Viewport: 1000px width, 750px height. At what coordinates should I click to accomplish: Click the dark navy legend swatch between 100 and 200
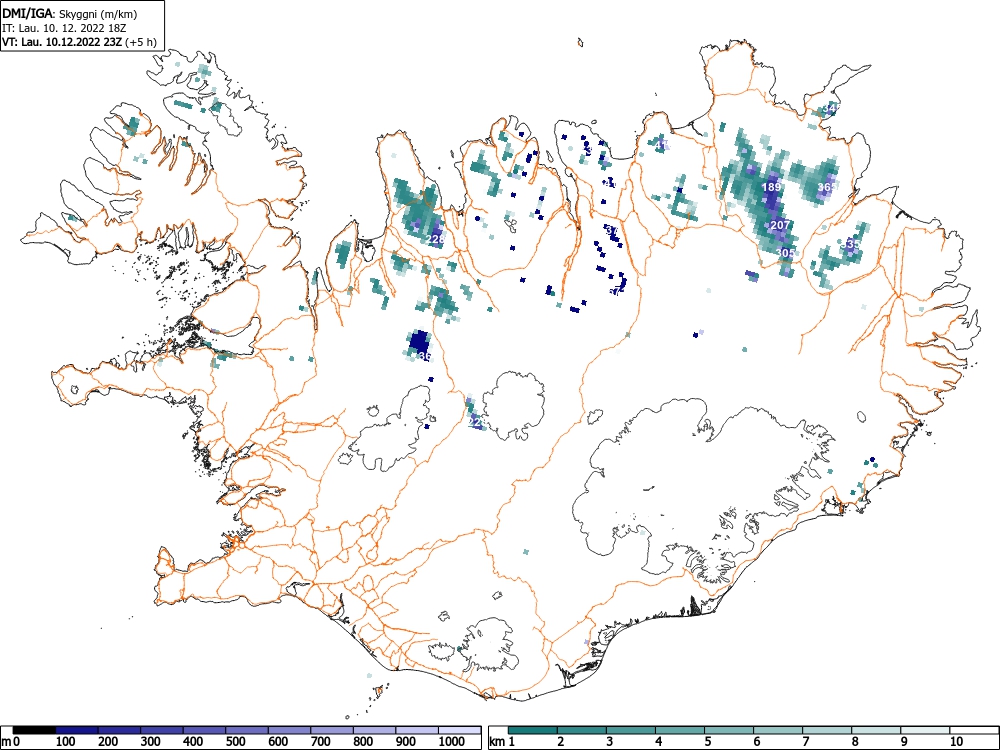click(77, 730)
